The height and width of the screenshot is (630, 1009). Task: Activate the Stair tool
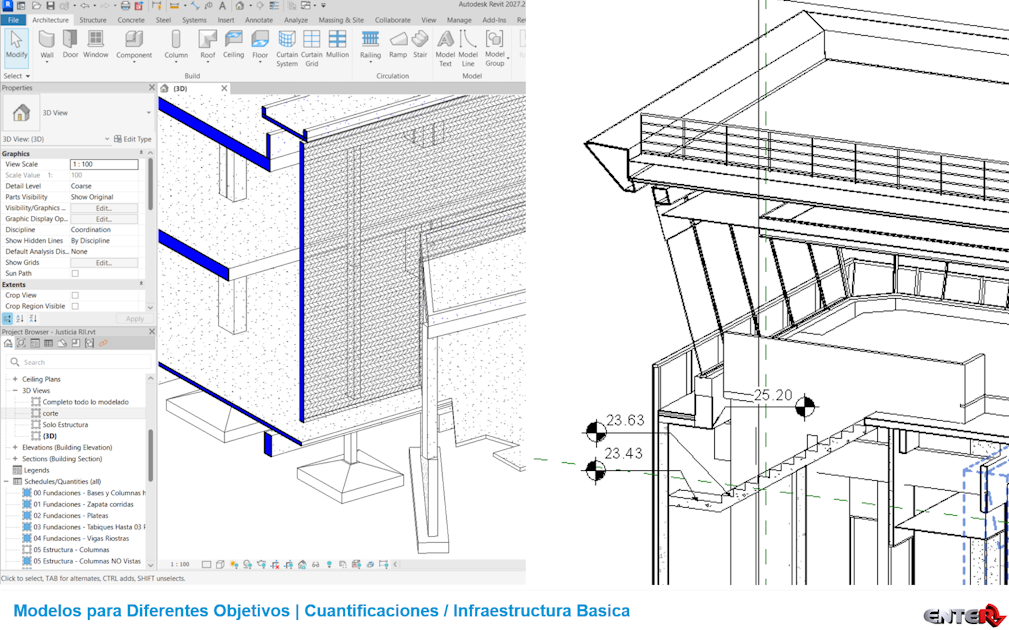[420, 44]
